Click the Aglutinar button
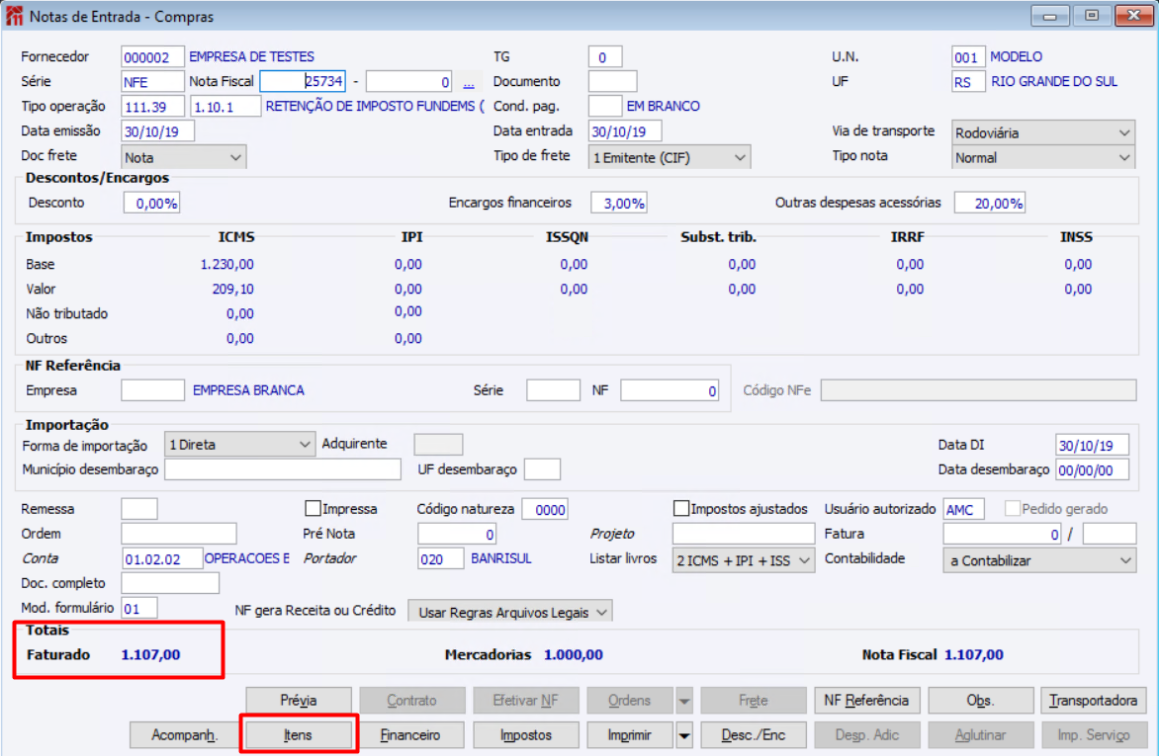The image size is (1159, 756). (980, 735)
